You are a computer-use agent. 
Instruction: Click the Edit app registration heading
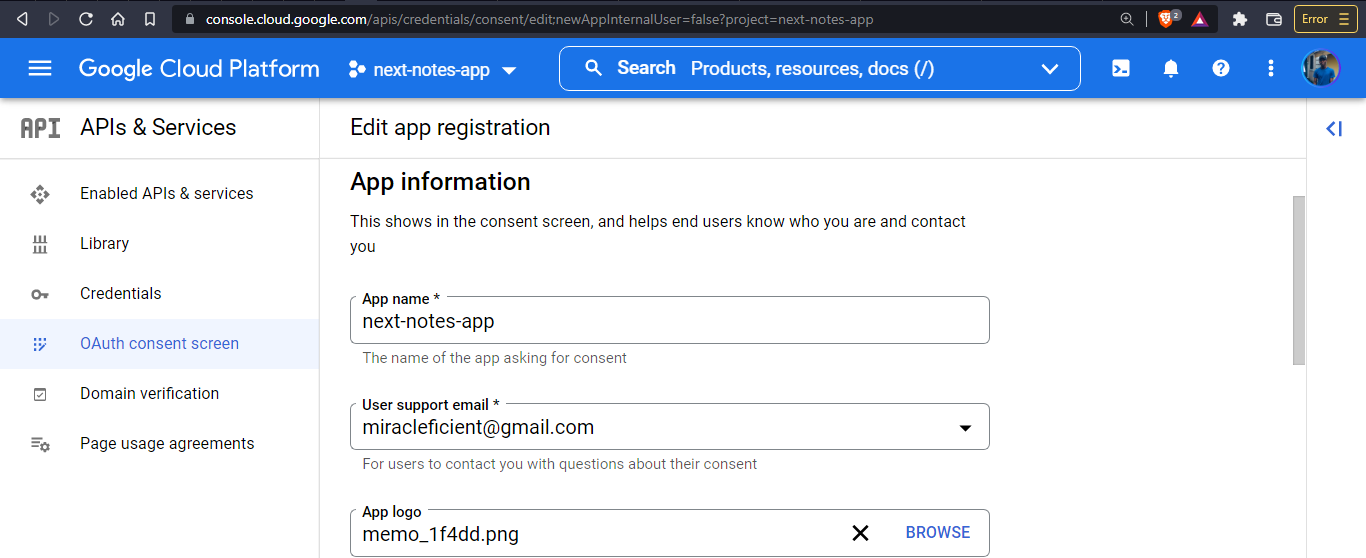click(450, 128)
